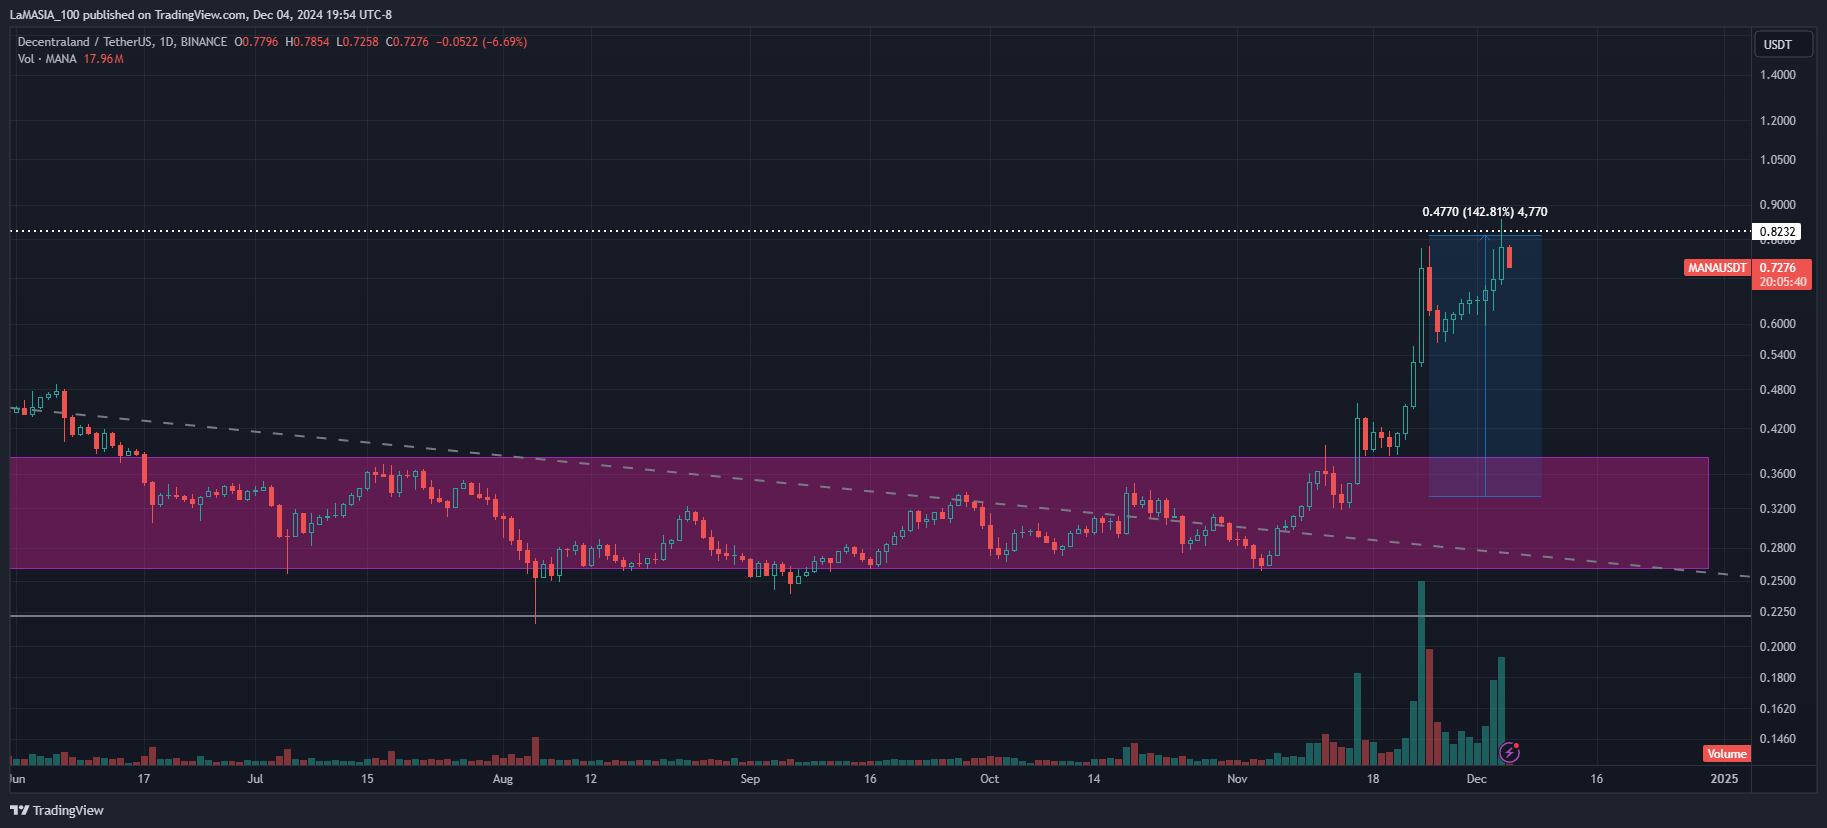1827x828 pixels.
Task: Click the 1.2000 price axis label
Action: tap(1777, 121)
